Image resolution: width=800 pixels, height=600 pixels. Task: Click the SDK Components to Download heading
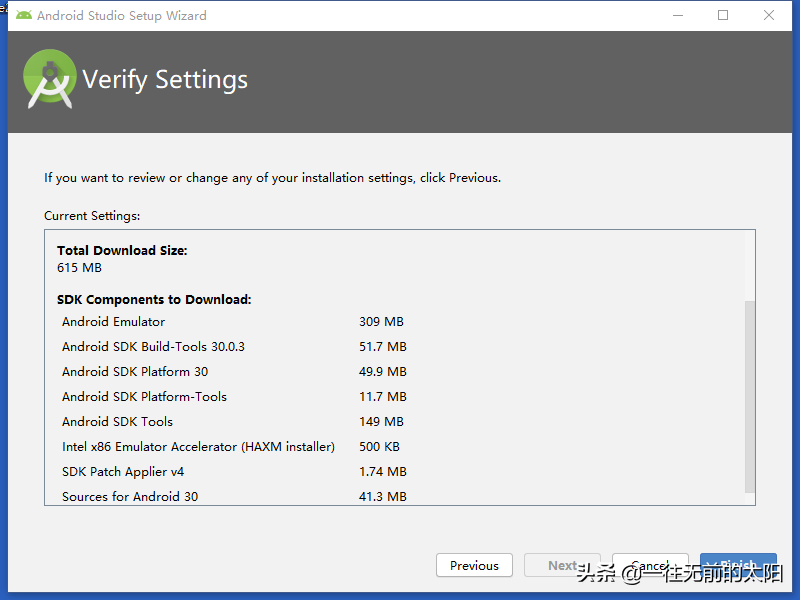154,299
